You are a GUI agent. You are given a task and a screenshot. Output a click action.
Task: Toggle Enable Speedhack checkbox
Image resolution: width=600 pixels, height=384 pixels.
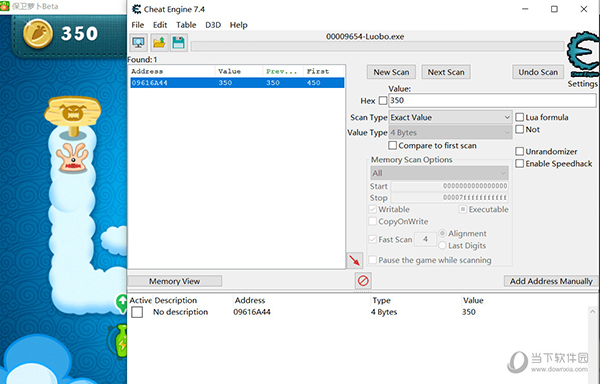[x=520, y=164]
